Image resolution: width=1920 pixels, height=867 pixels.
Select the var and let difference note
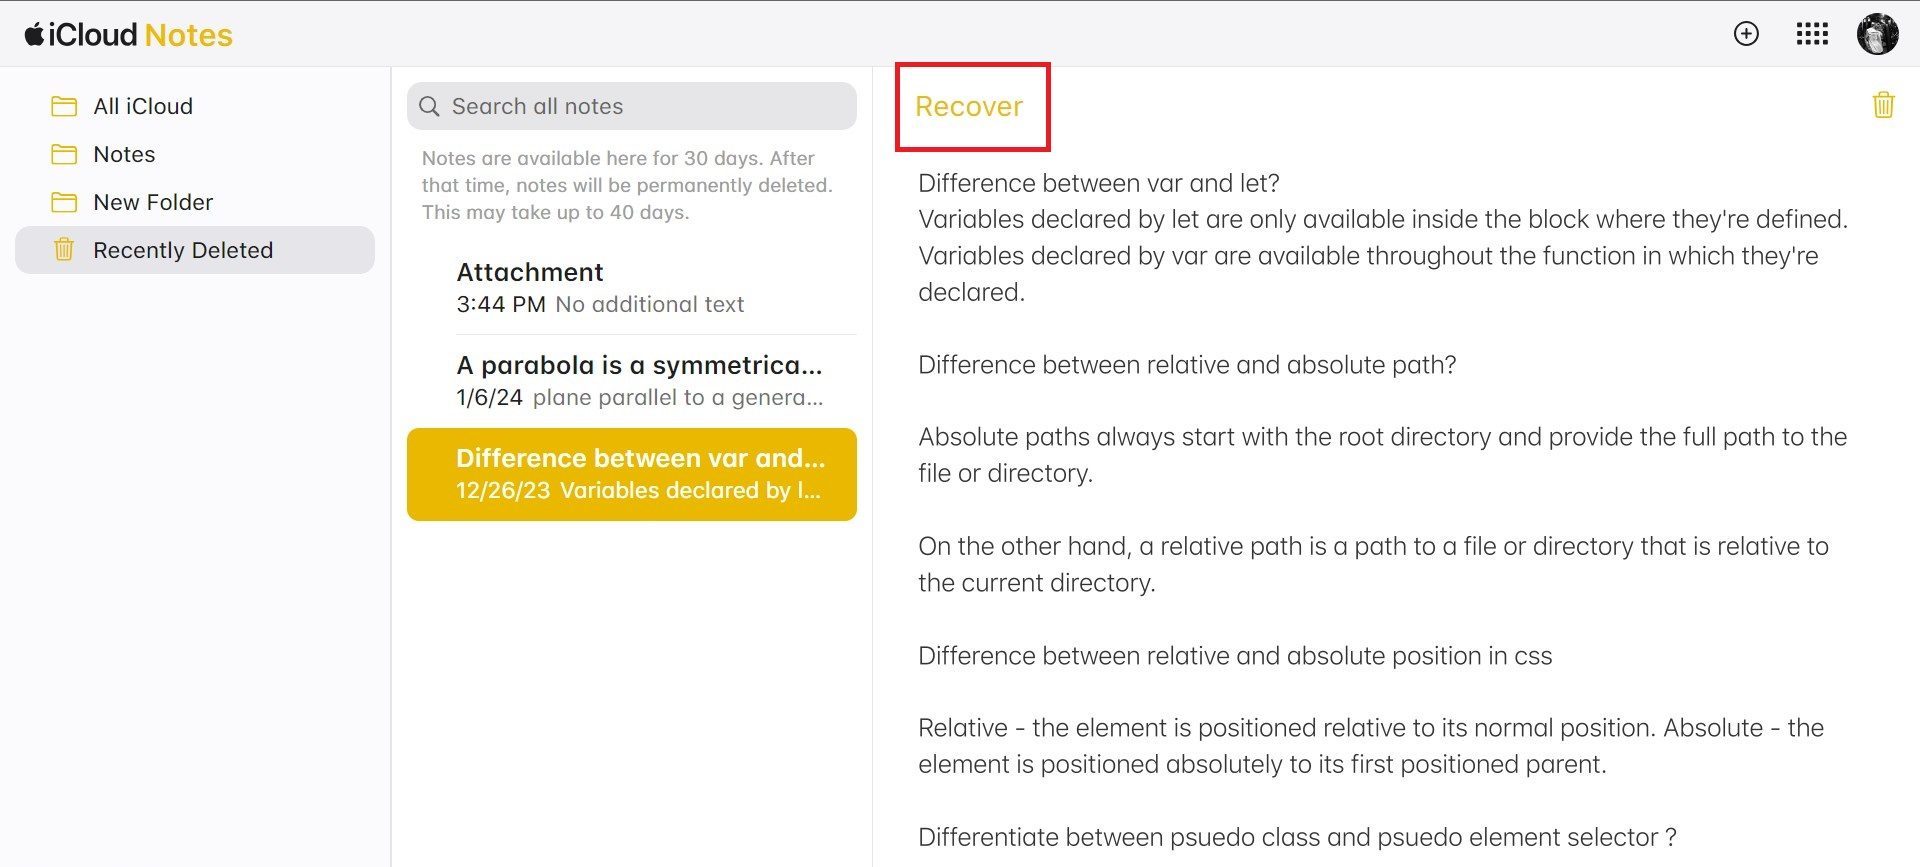(632, 474)
